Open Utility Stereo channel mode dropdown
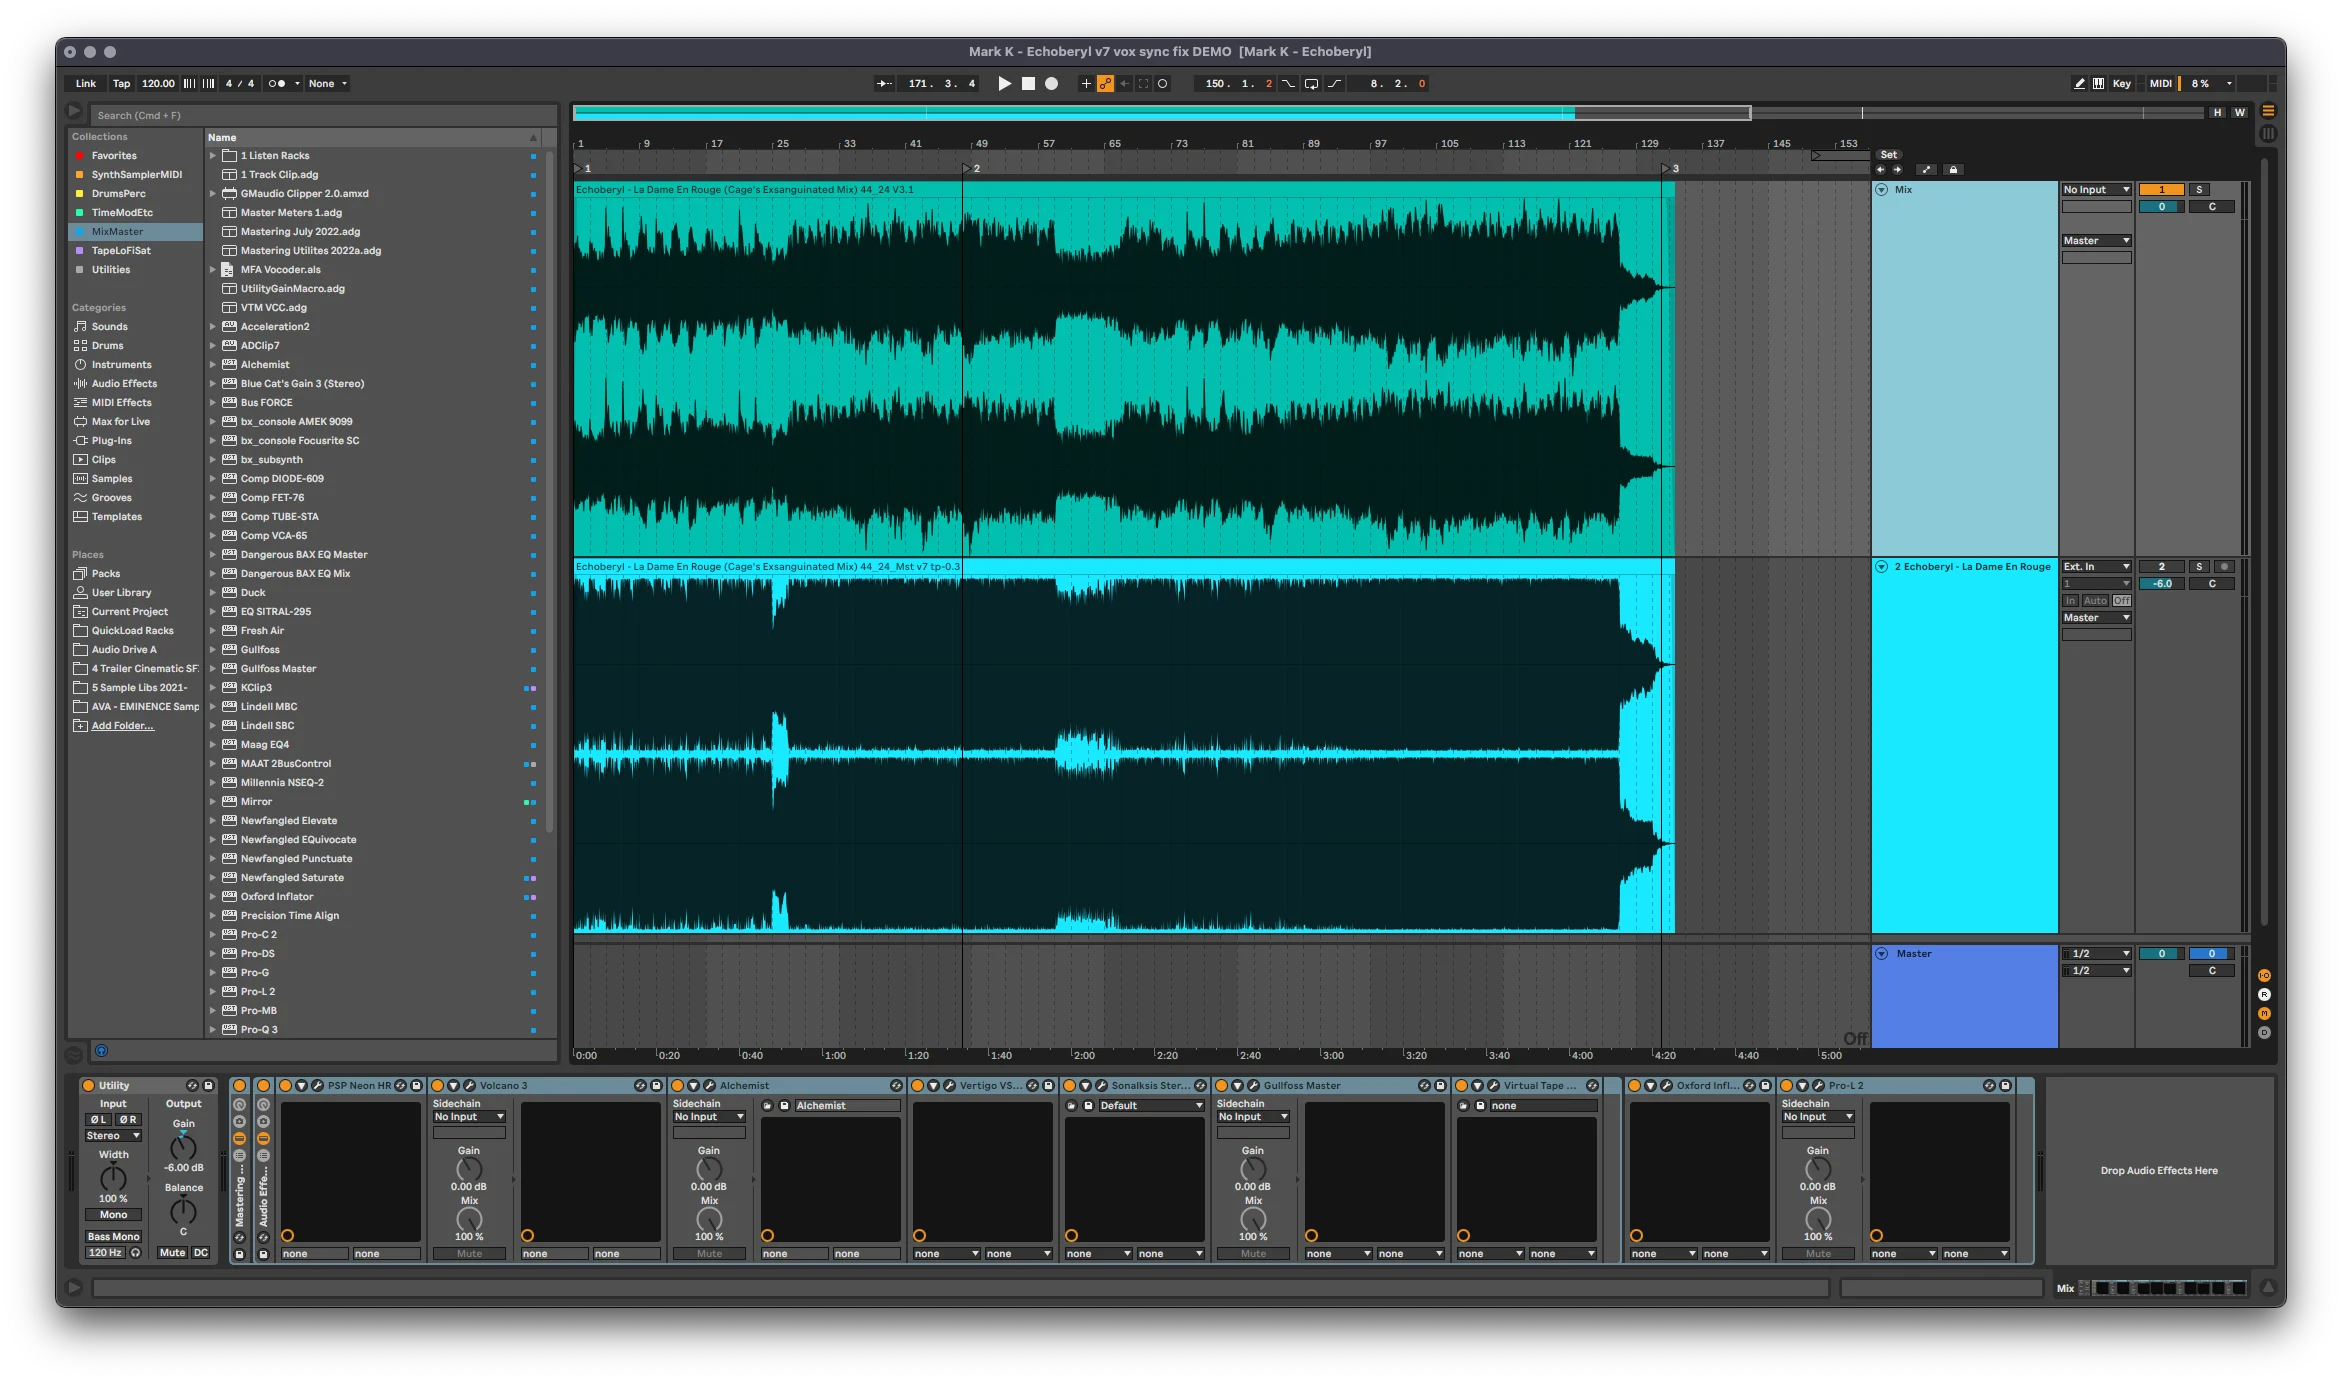2342x1381 pixels. point(113,1136)
